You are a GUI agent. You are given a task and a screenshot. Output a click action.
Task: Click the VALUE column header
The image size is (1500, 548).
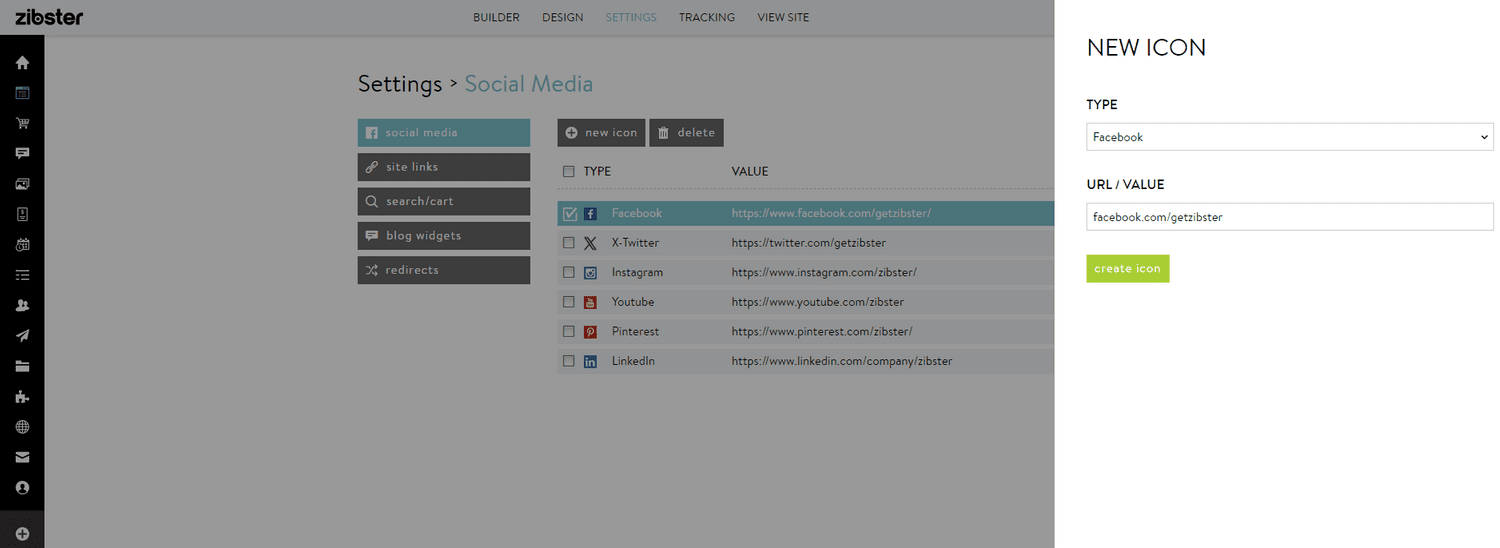point(750,171)
